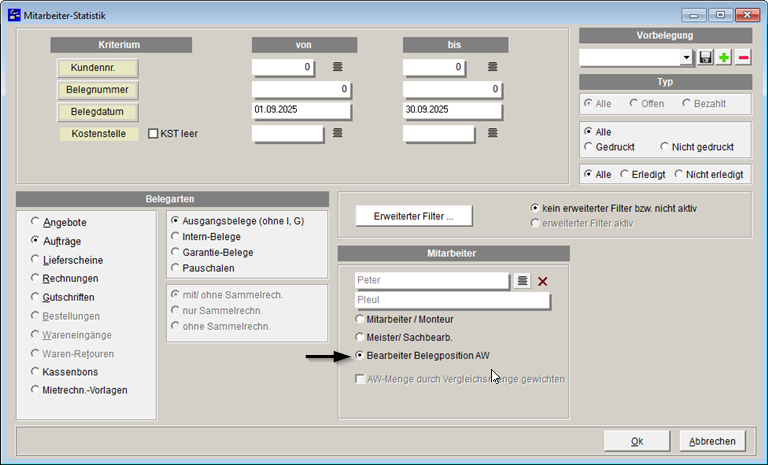This screenshot has width=768, height=465.
Task: Select kein erweiterter Filter bzw. nicht aktiv
Action: coord(614,208)
